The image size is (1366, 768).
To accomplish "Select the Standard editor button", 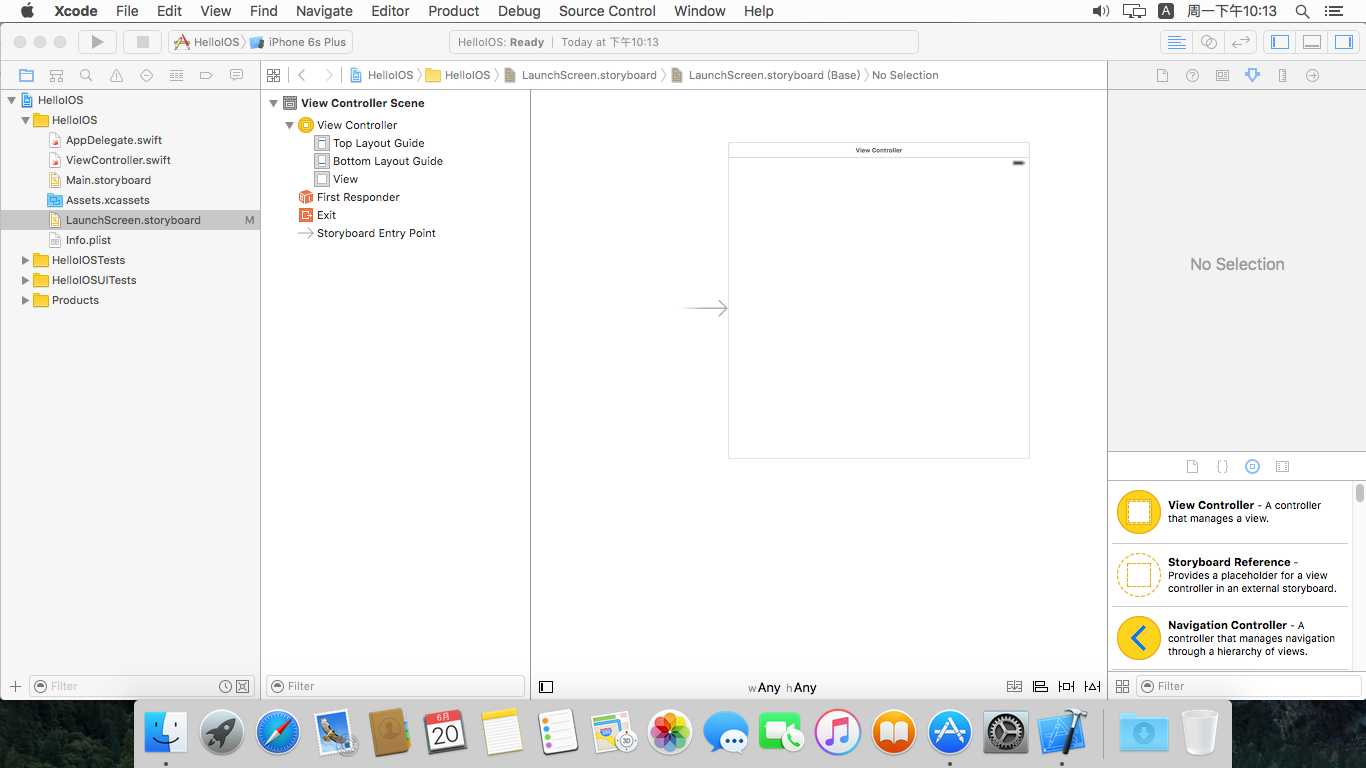I will point(1177,42).
